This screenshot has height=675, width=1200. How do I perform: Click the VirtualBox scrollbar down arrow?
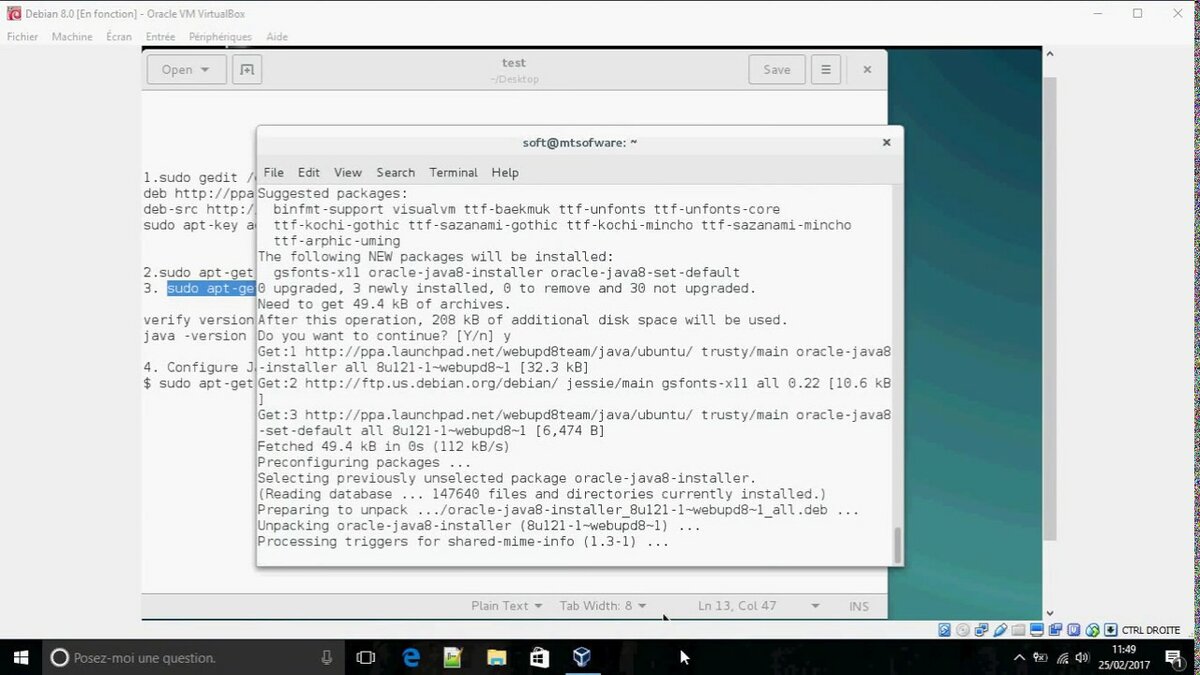pyautogui.click(x=1049, y=613)
